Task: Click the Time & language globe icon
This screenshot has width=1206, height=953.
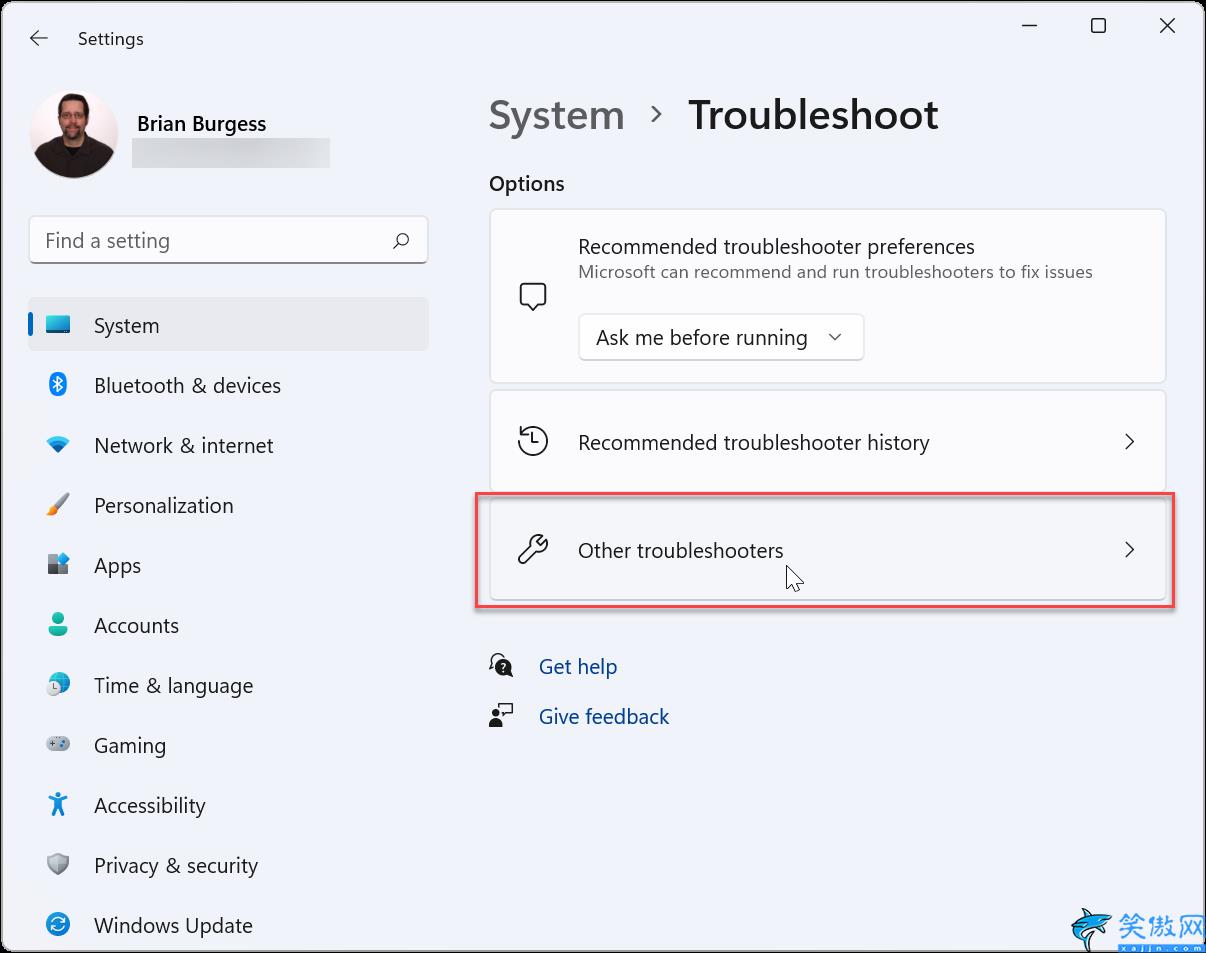Action: coord(58,685)
